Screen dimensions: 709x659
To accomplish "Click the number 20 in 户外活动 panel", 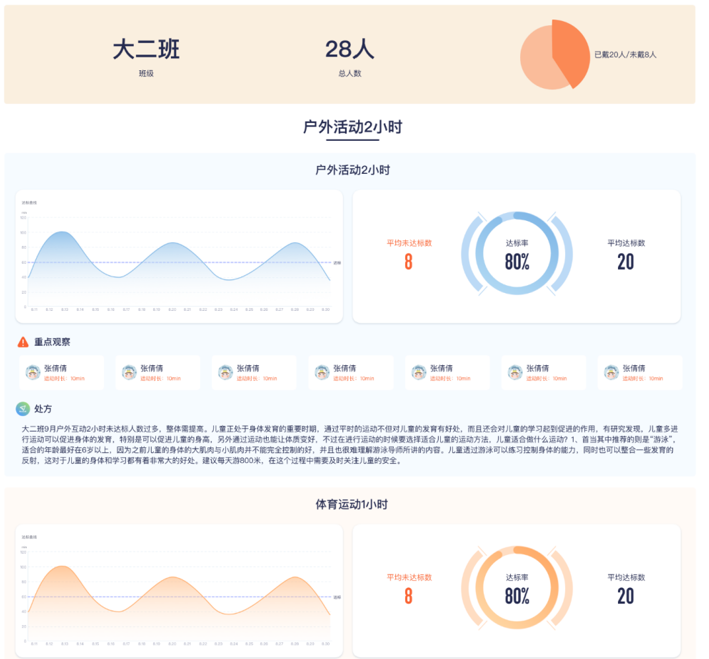I will point(626,262).
